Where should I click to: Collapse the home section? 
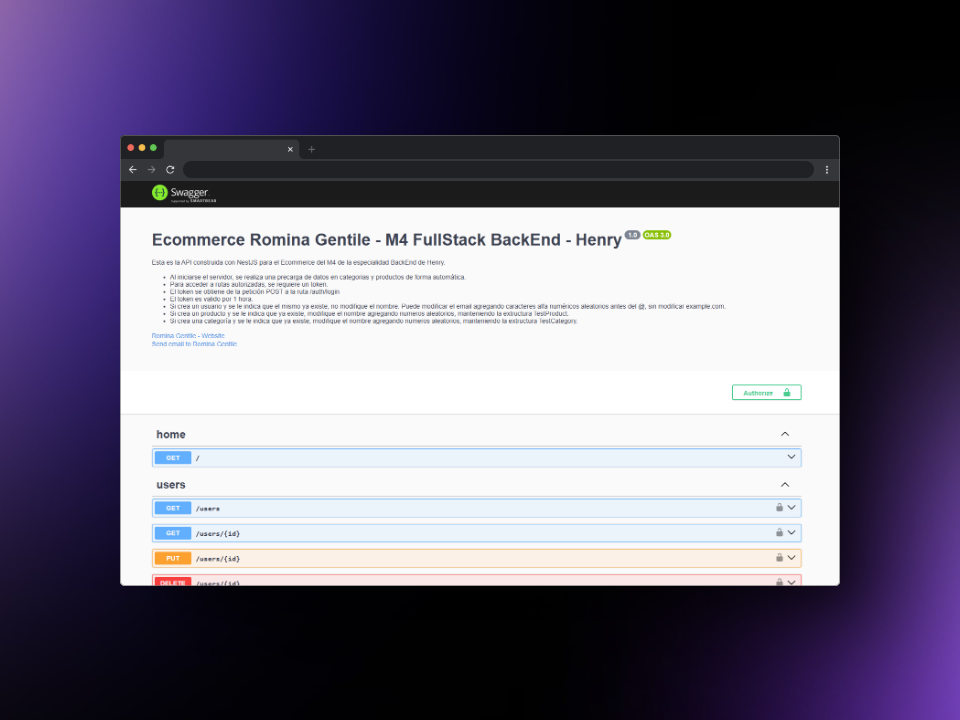785,434
